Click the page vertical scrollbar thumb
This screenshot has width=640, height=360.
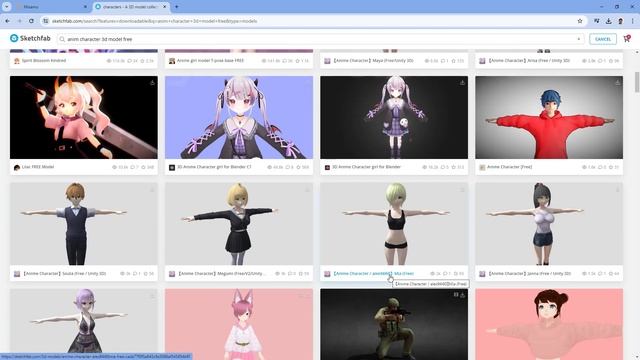(636, 82)
